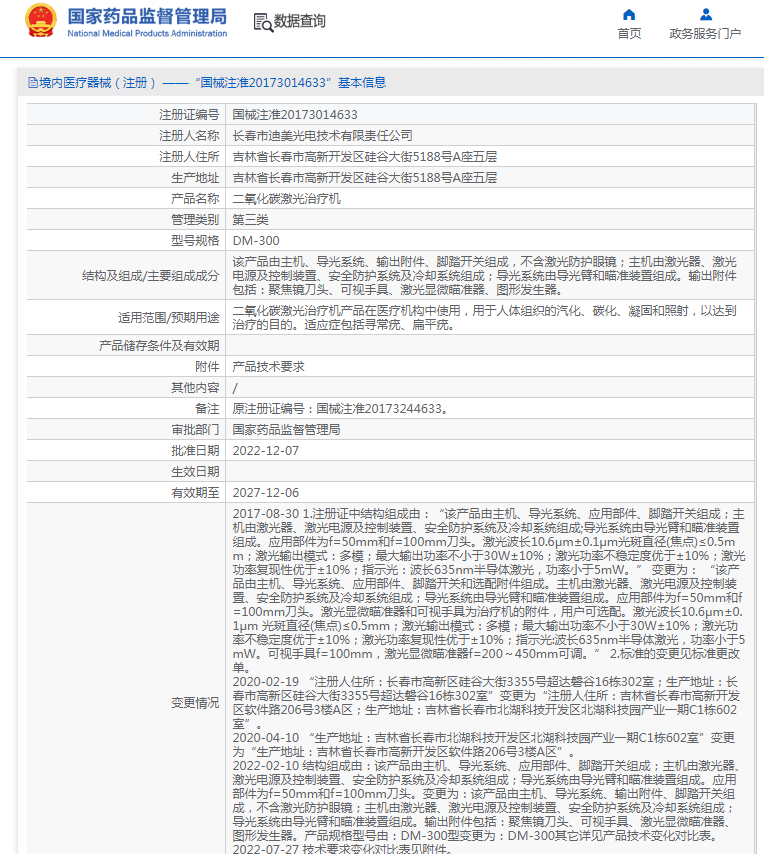Click the 2020-04-10 change record text
This screenshot has height=854, width=764.
[484, 745]
